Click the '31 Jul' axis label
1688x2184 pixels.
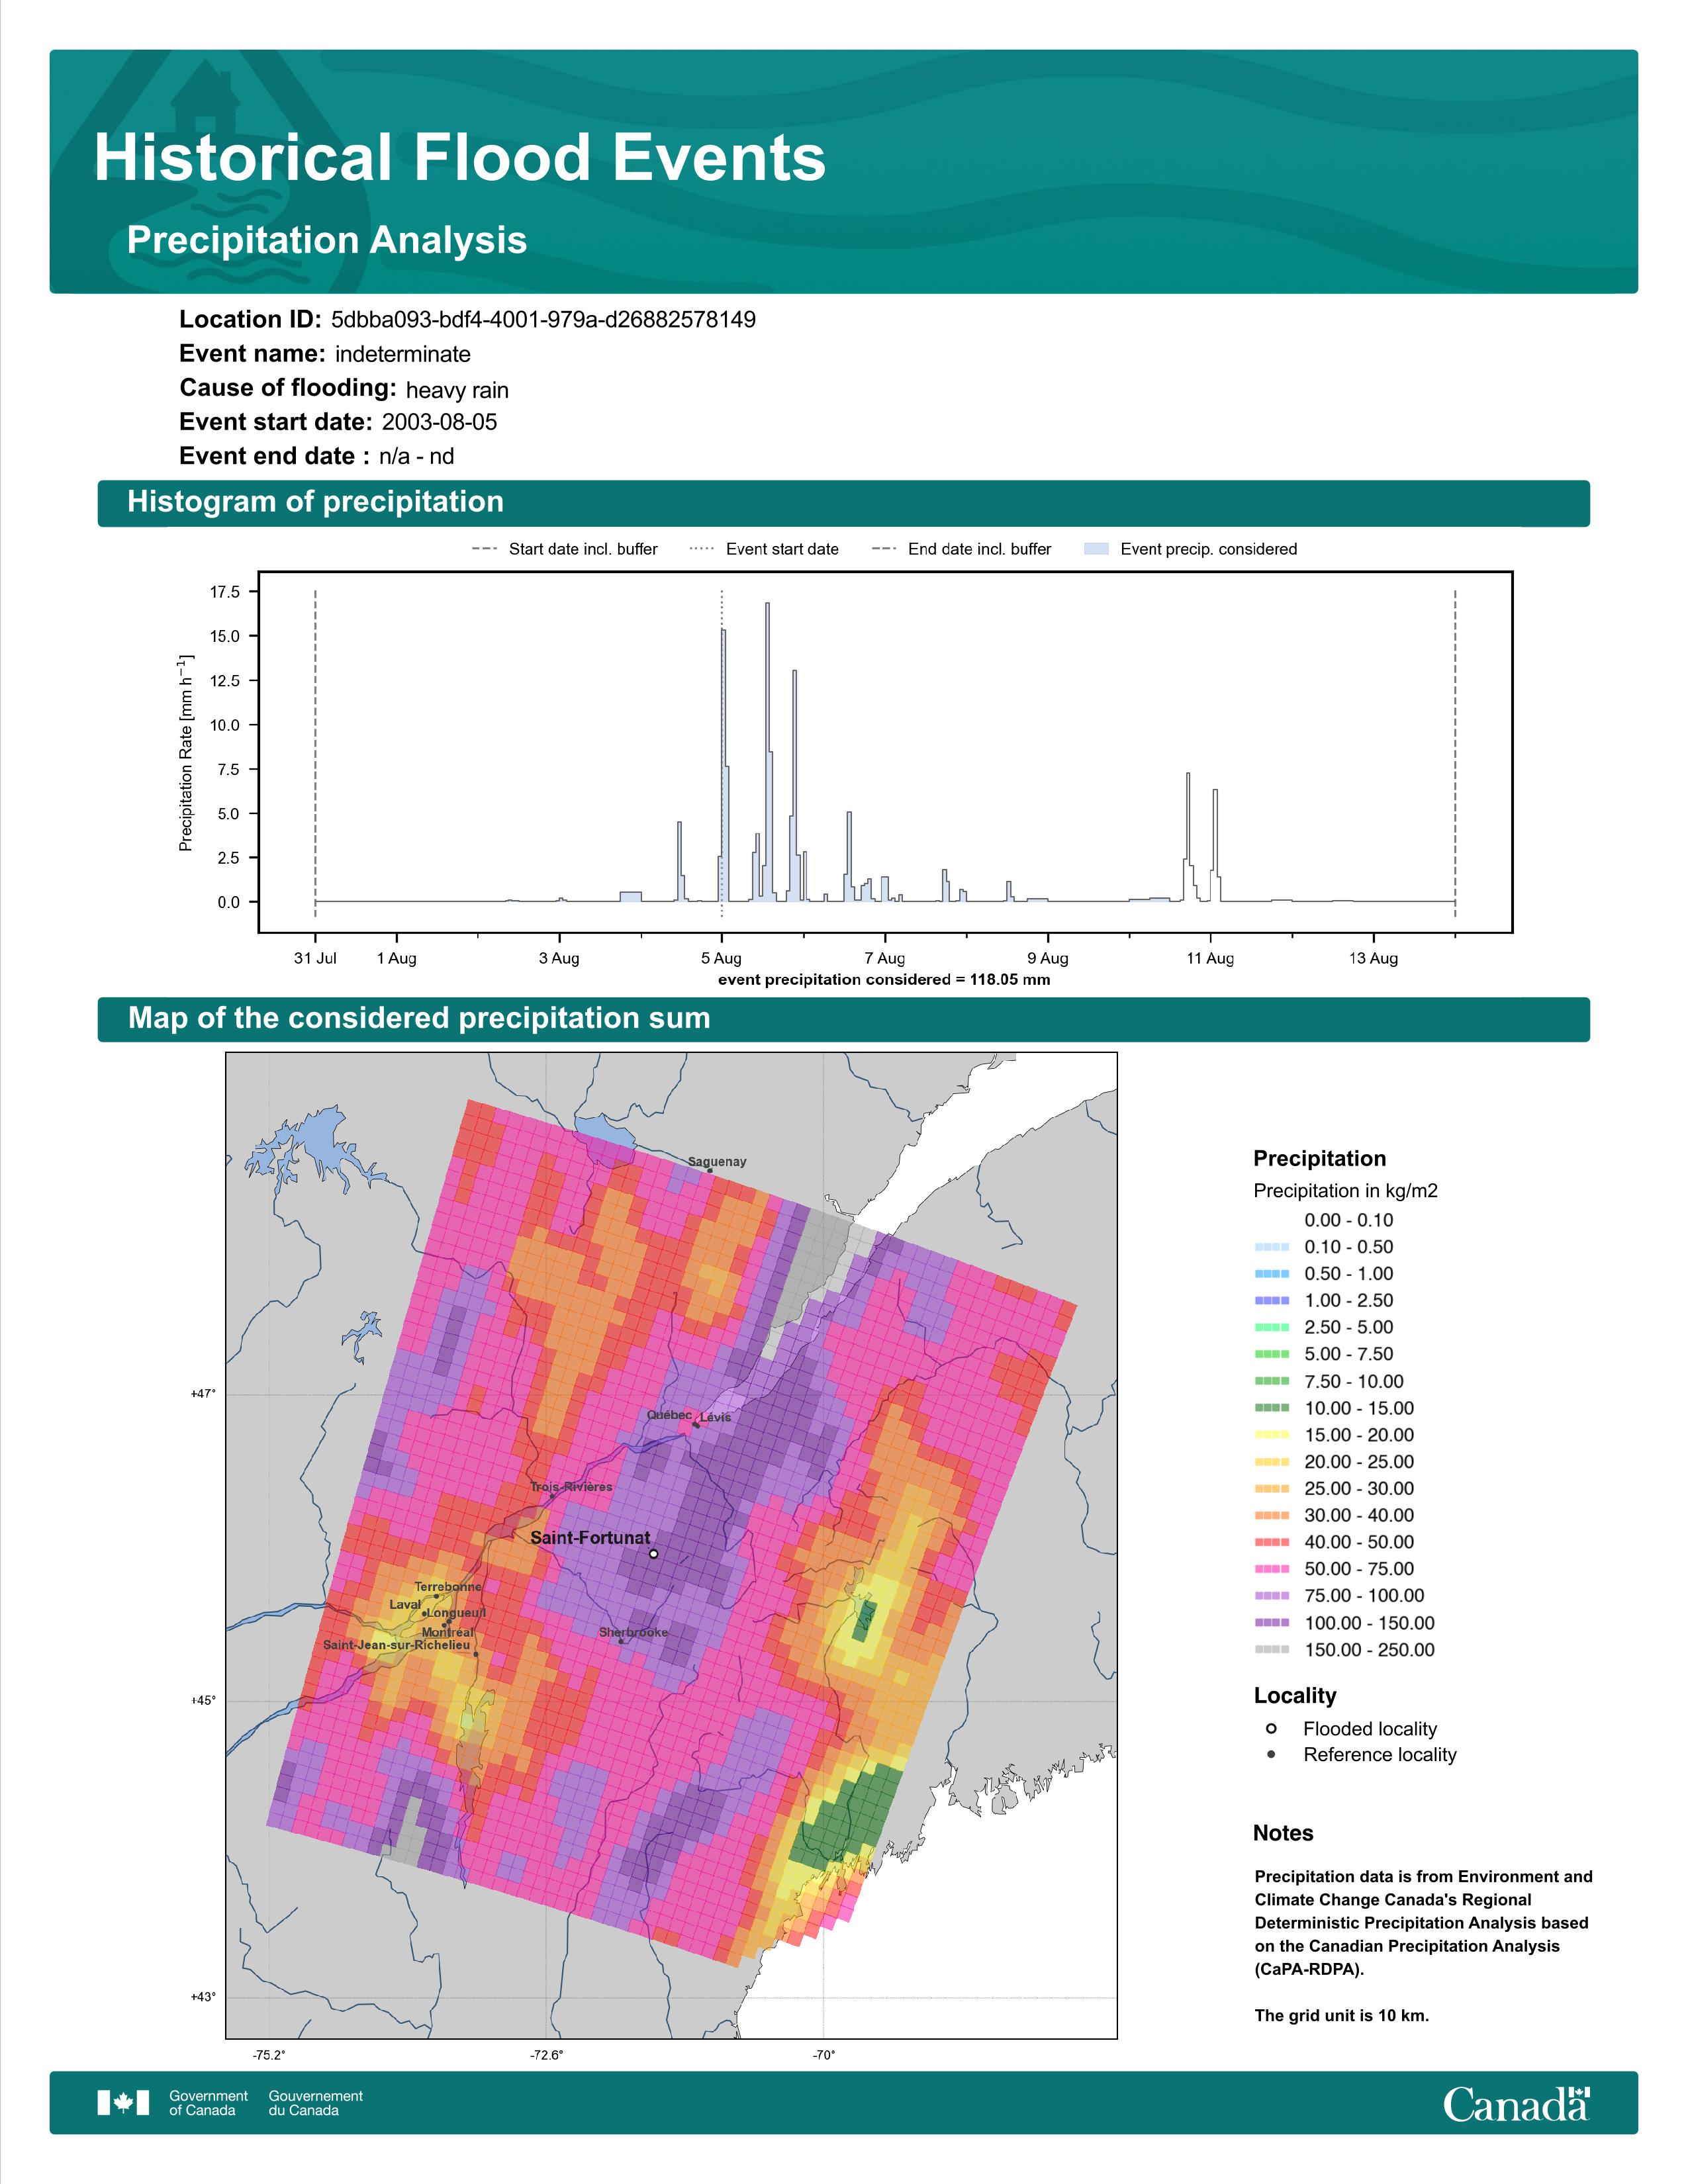point(315,958)
